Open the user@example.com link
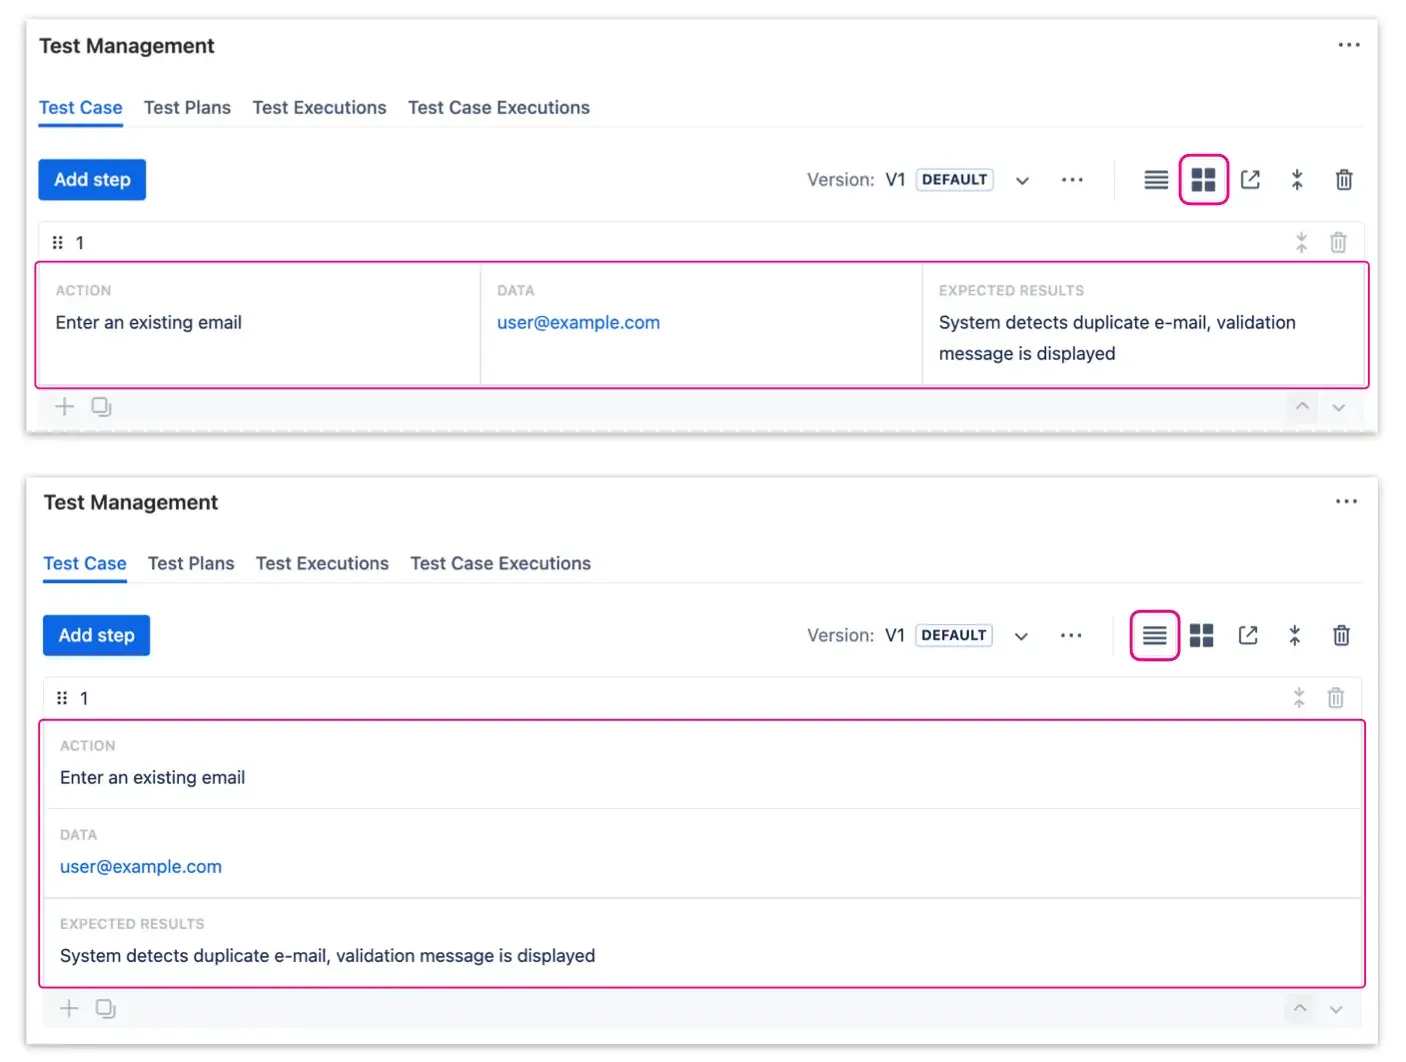The width and height of the screenshot is (1406, 1062). (x=578, y=322)
